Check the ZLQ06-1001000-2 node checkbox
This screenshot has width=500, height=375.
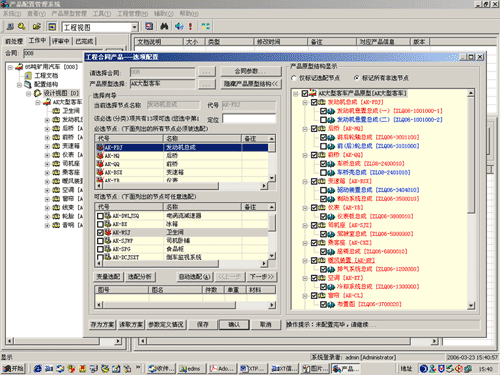(x=323, y=120)
